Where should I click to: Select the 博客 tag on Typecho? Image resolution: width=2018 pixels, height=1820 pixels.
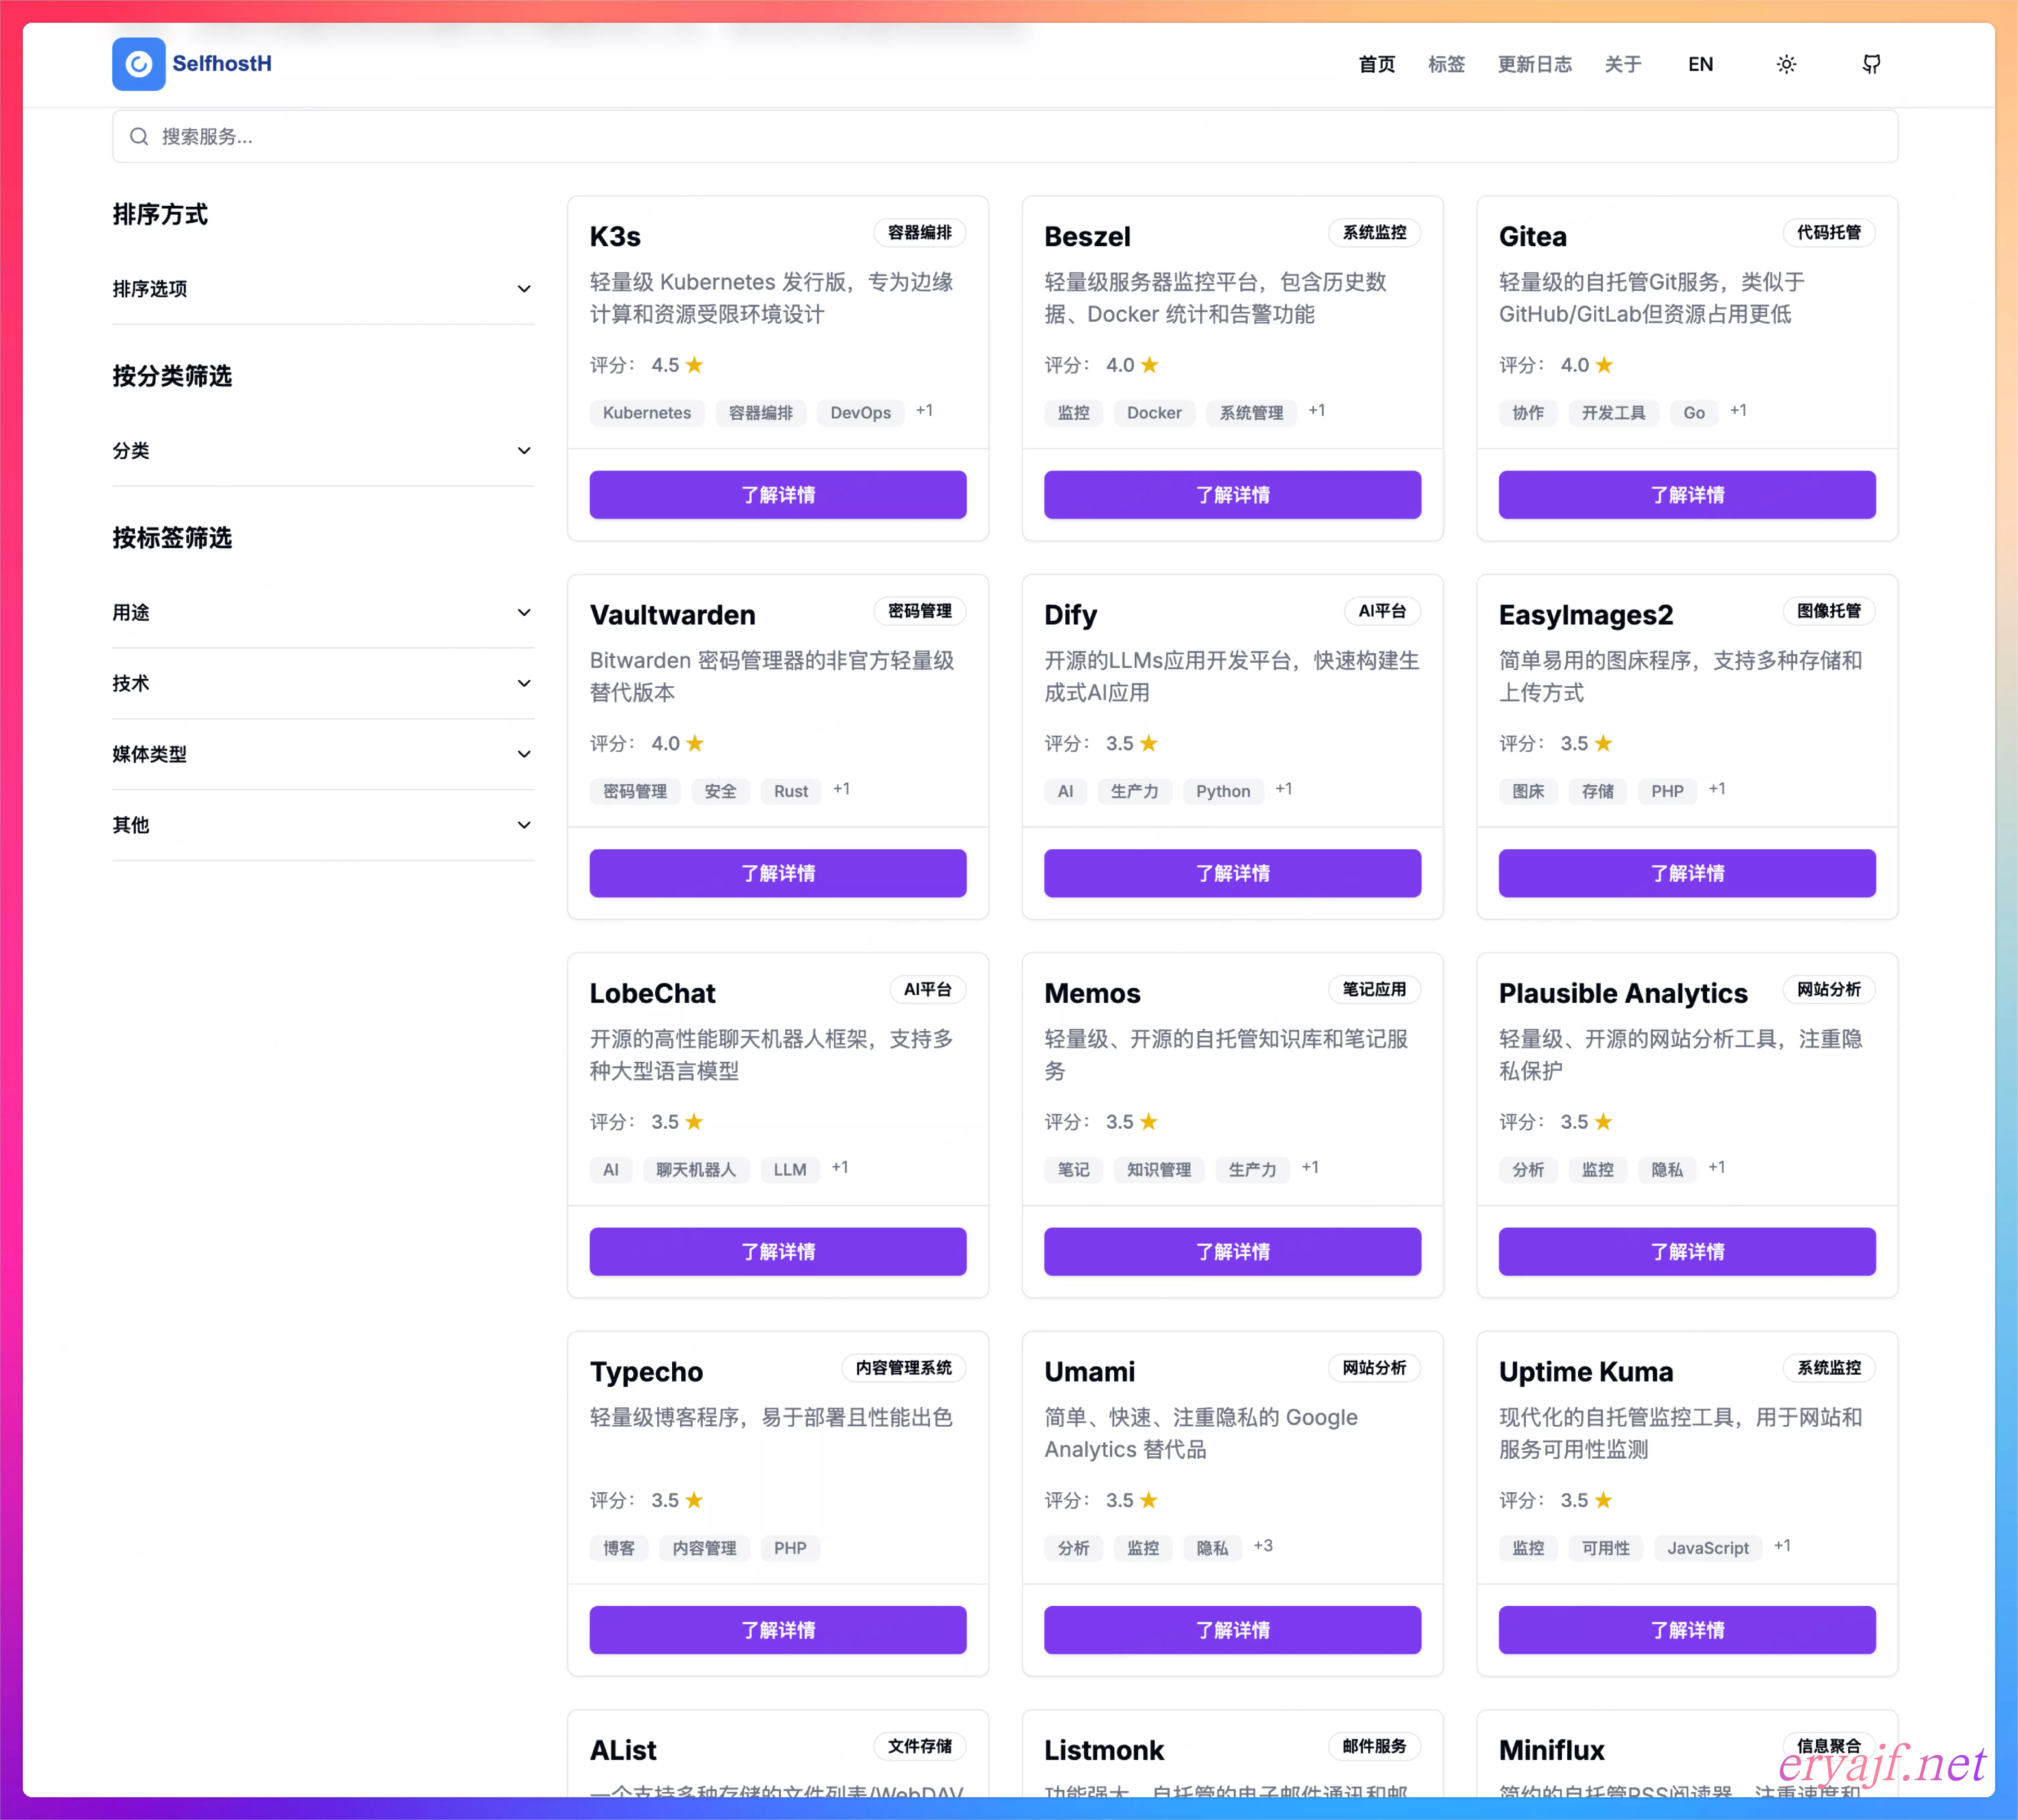(x=619, y=1548)
